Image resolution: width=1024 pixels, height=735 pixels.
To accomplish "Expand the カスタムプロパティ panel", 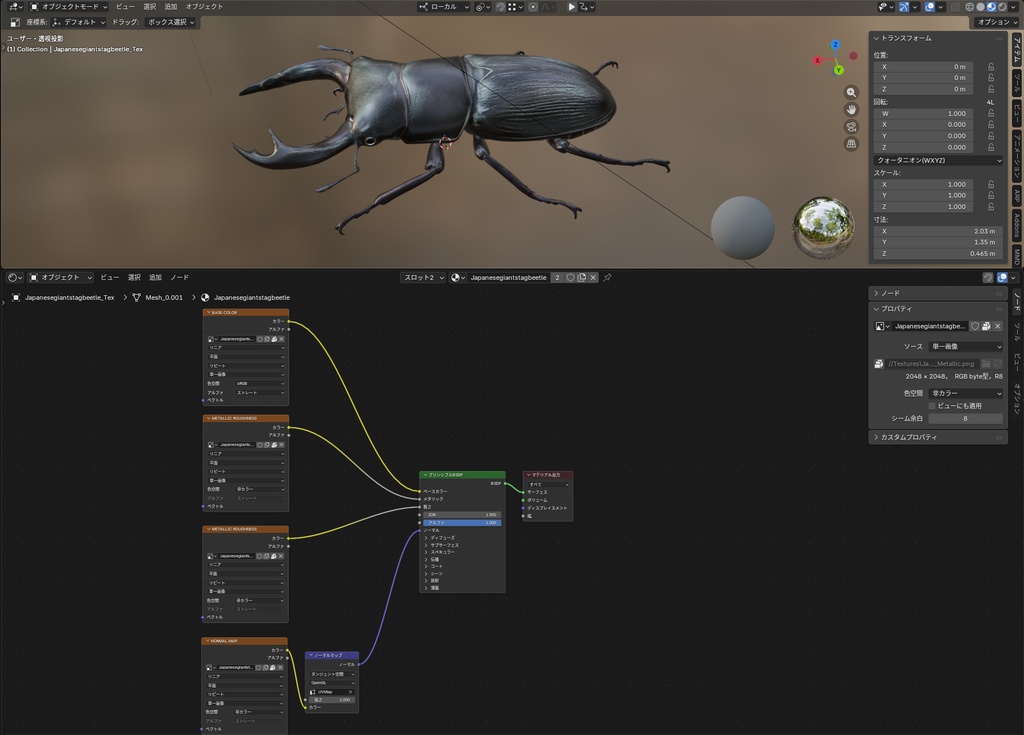I will click(x=937, y=437).
